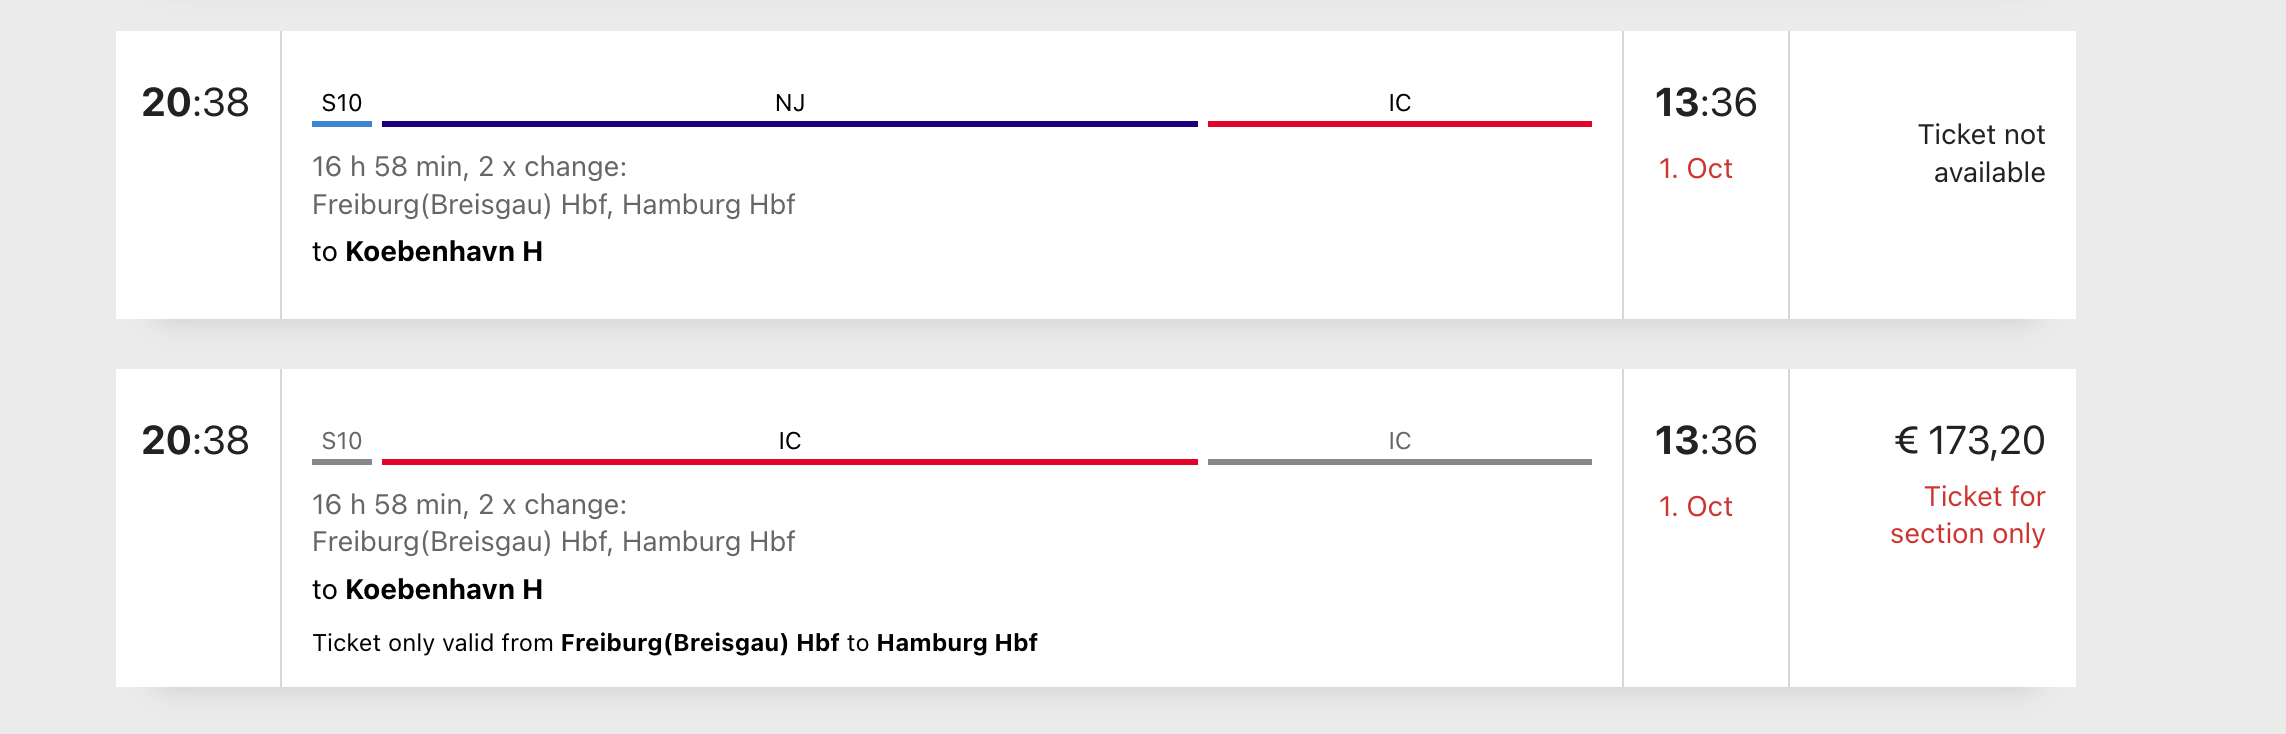
Task: Click the second connection's 20:38 departure time
Action: pyautogui.click(x=195, y=440)
